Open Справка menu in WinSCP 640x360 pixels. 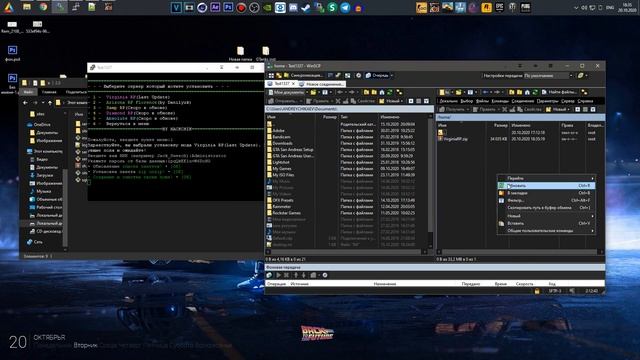[x=585, y=101]
